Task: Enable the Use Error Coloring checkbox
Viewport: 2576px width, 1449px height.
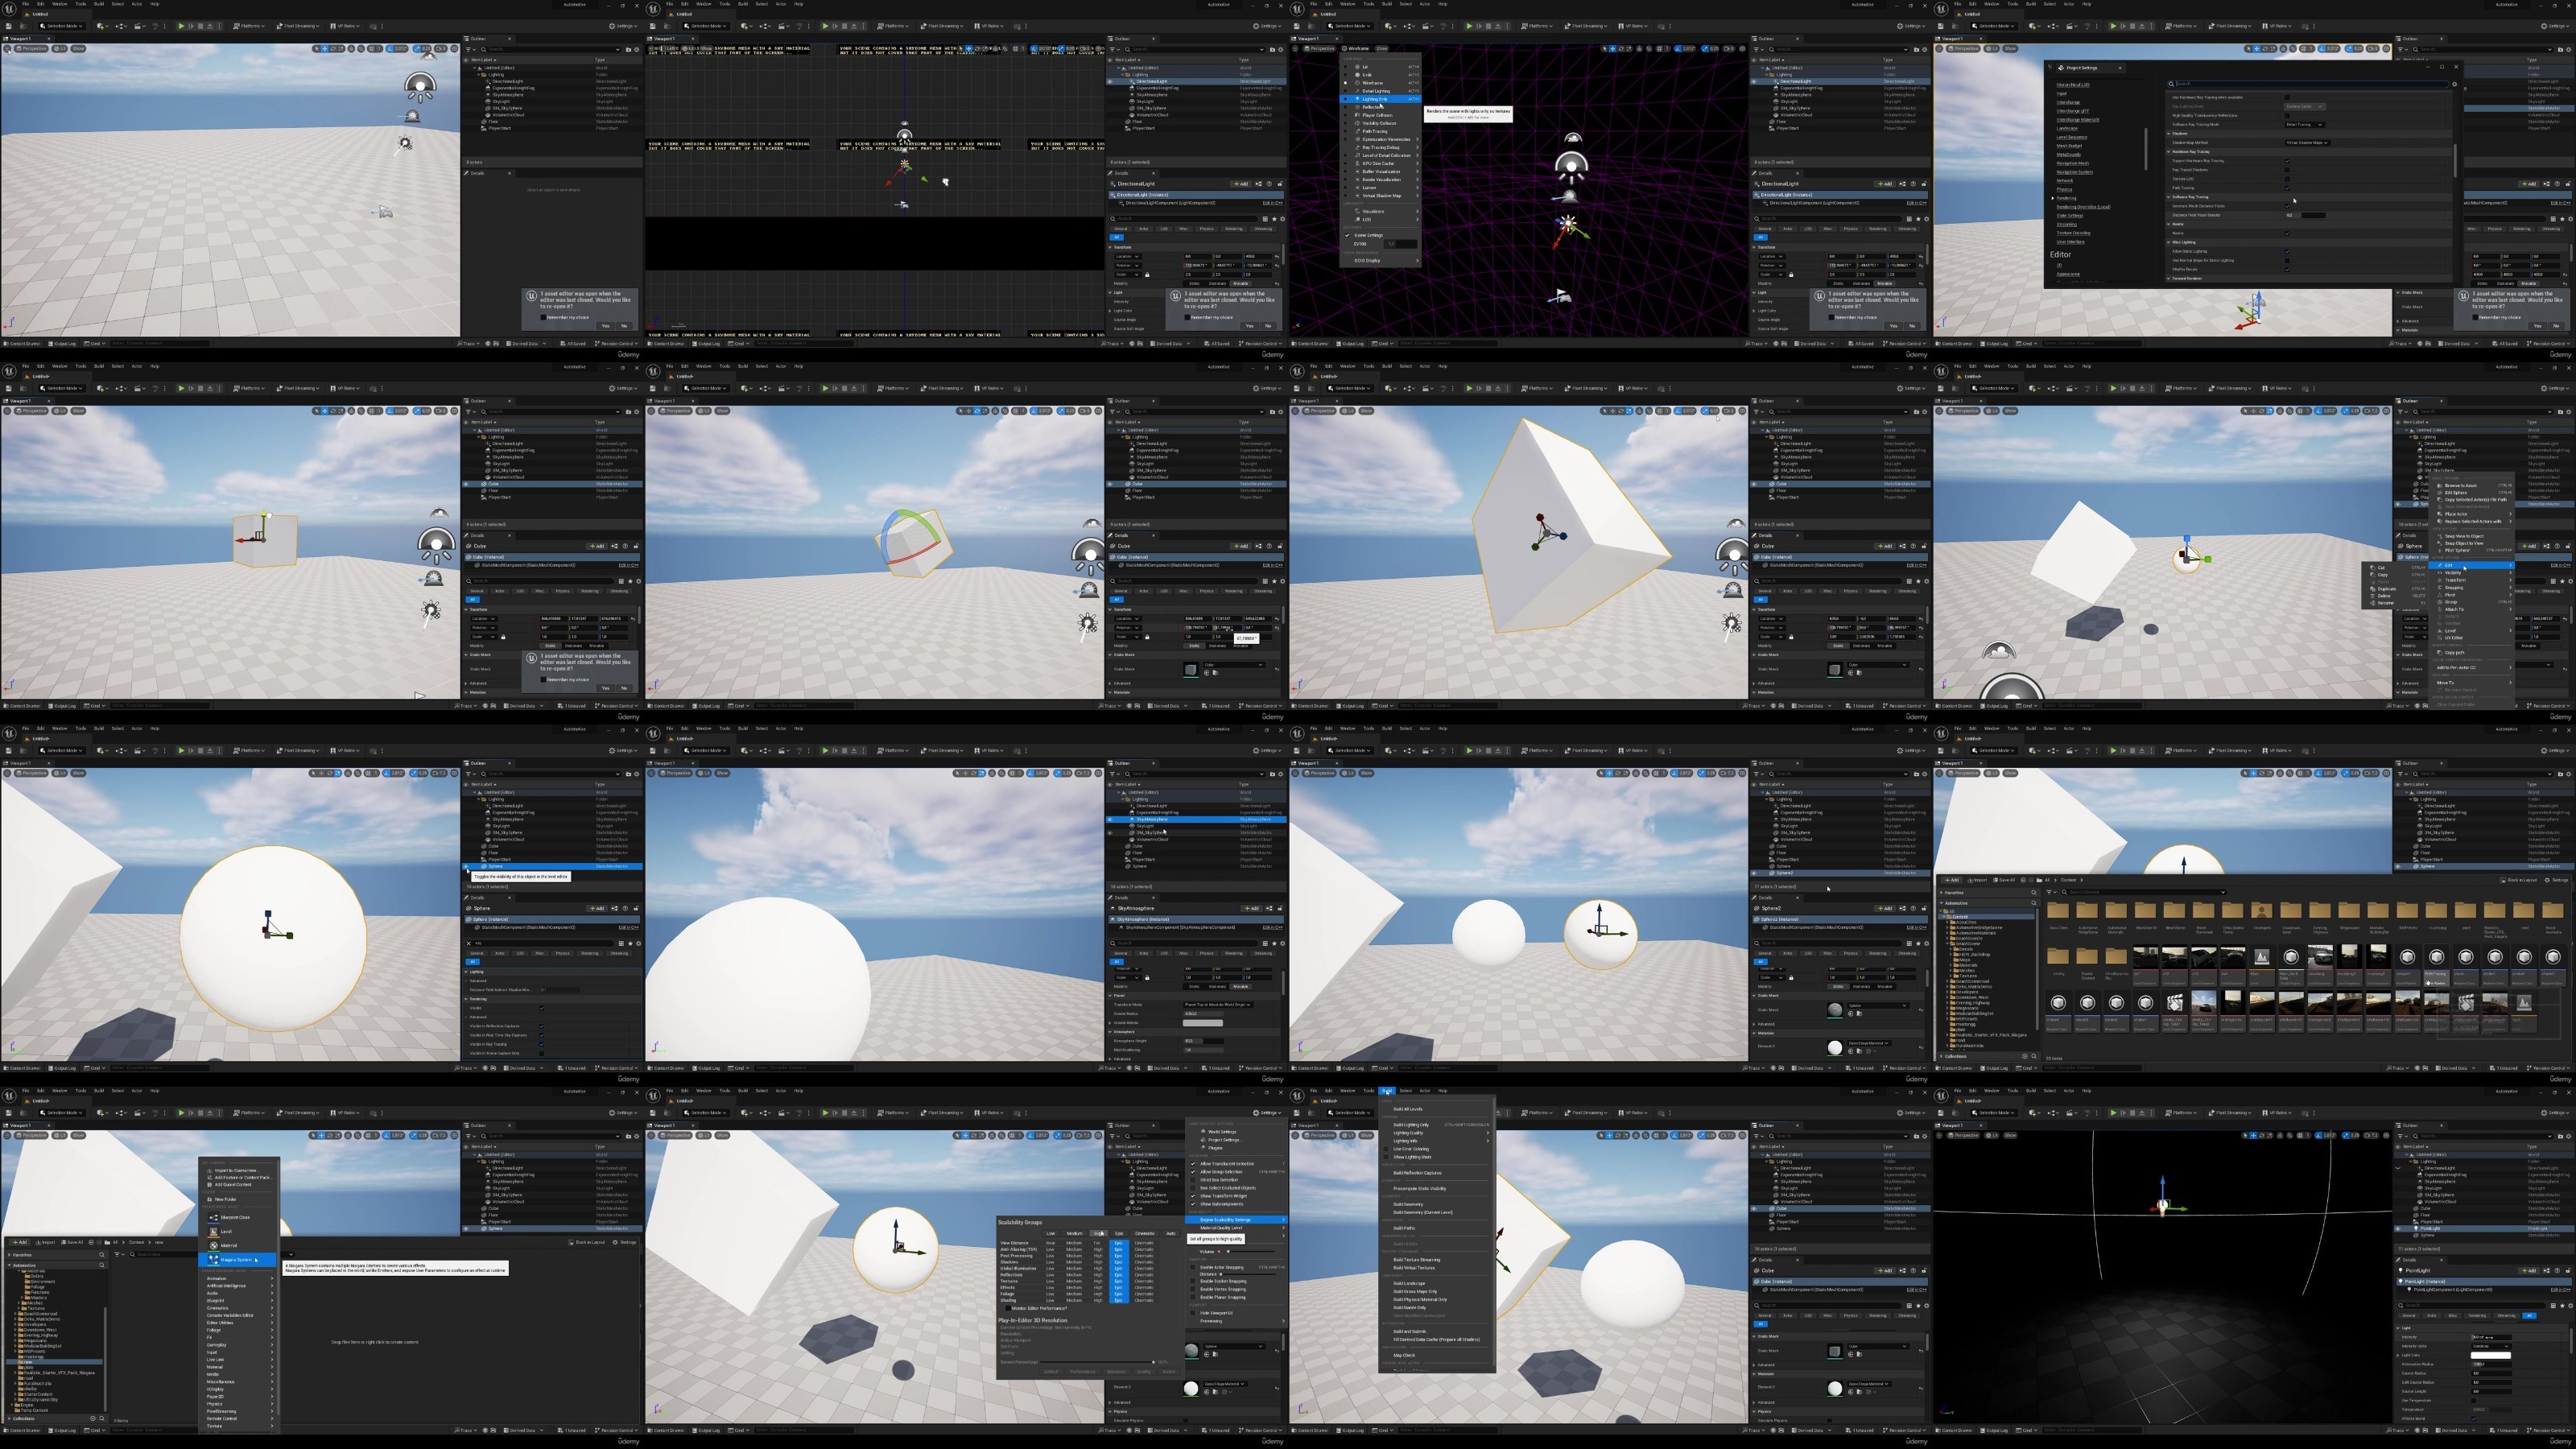Action: (1386, 1149)
